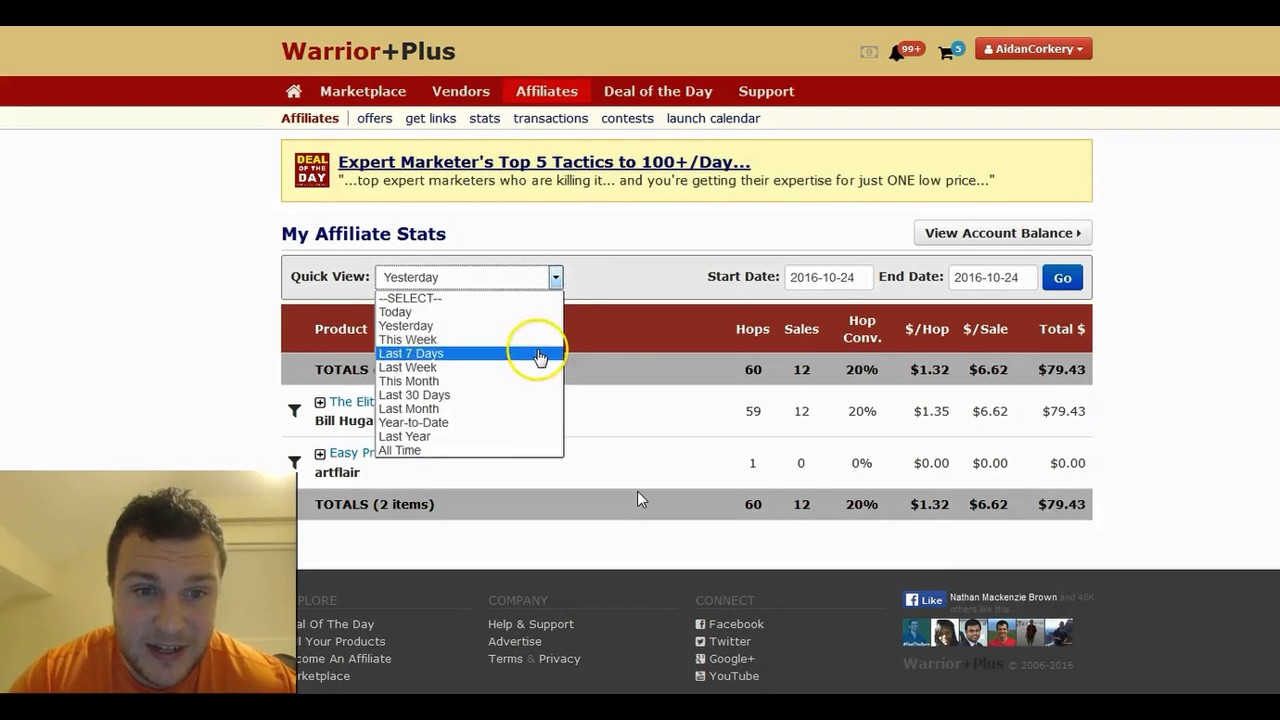
Task: Open the notifications bell icon
Action: pyautogui.click(x=897, y=53)
